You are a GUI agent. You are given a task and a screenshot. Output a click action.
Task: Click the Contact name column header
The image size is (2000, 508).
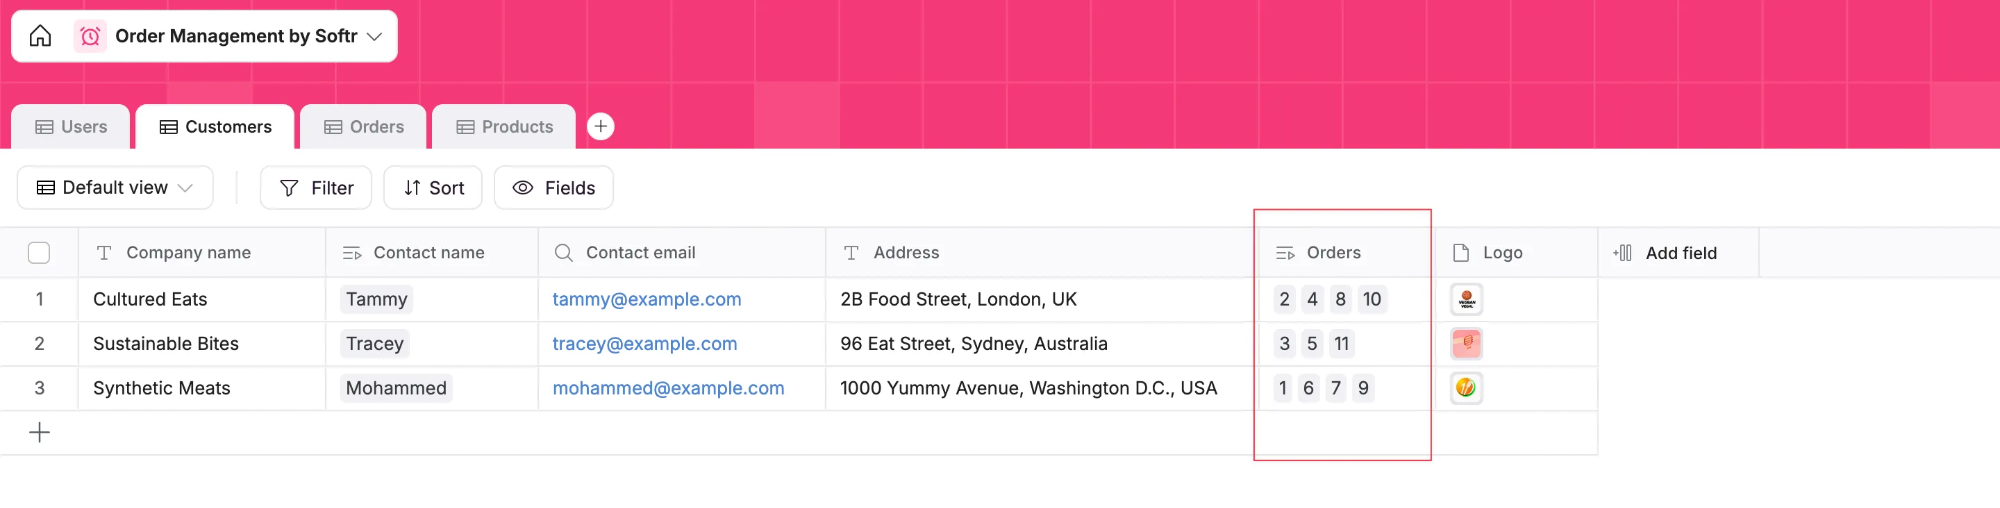point(432,253)
